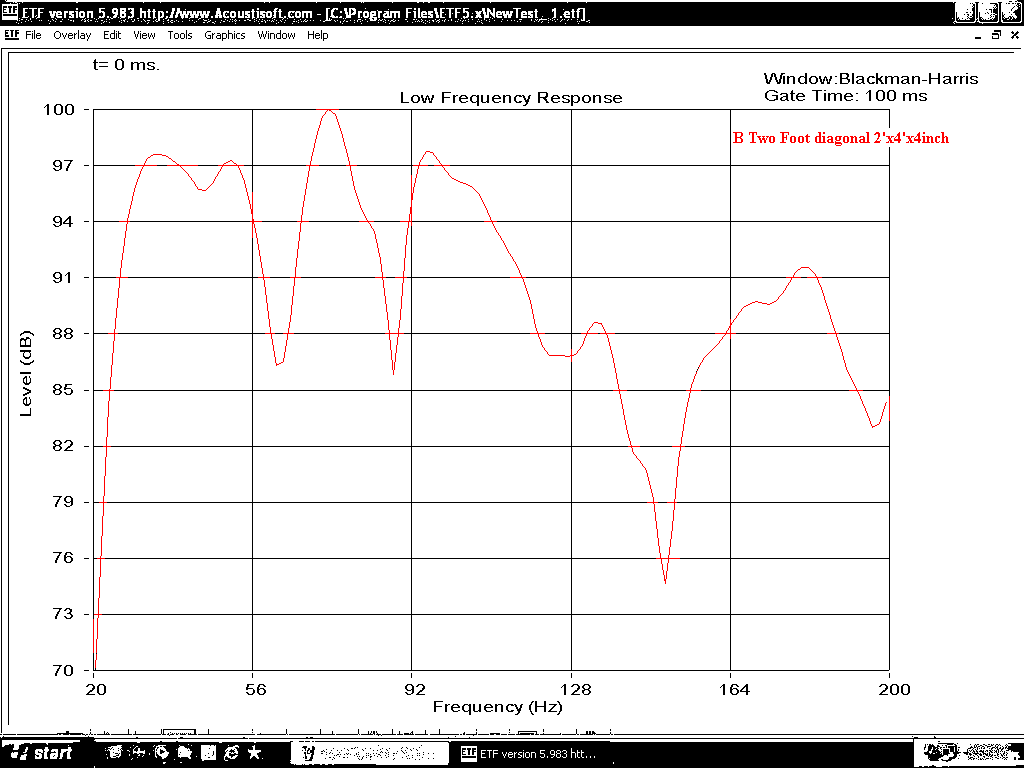Viewport: 1024px width, 768px height.
Task: Click the ETF icon in the title bar
Action: coord(11,13)
